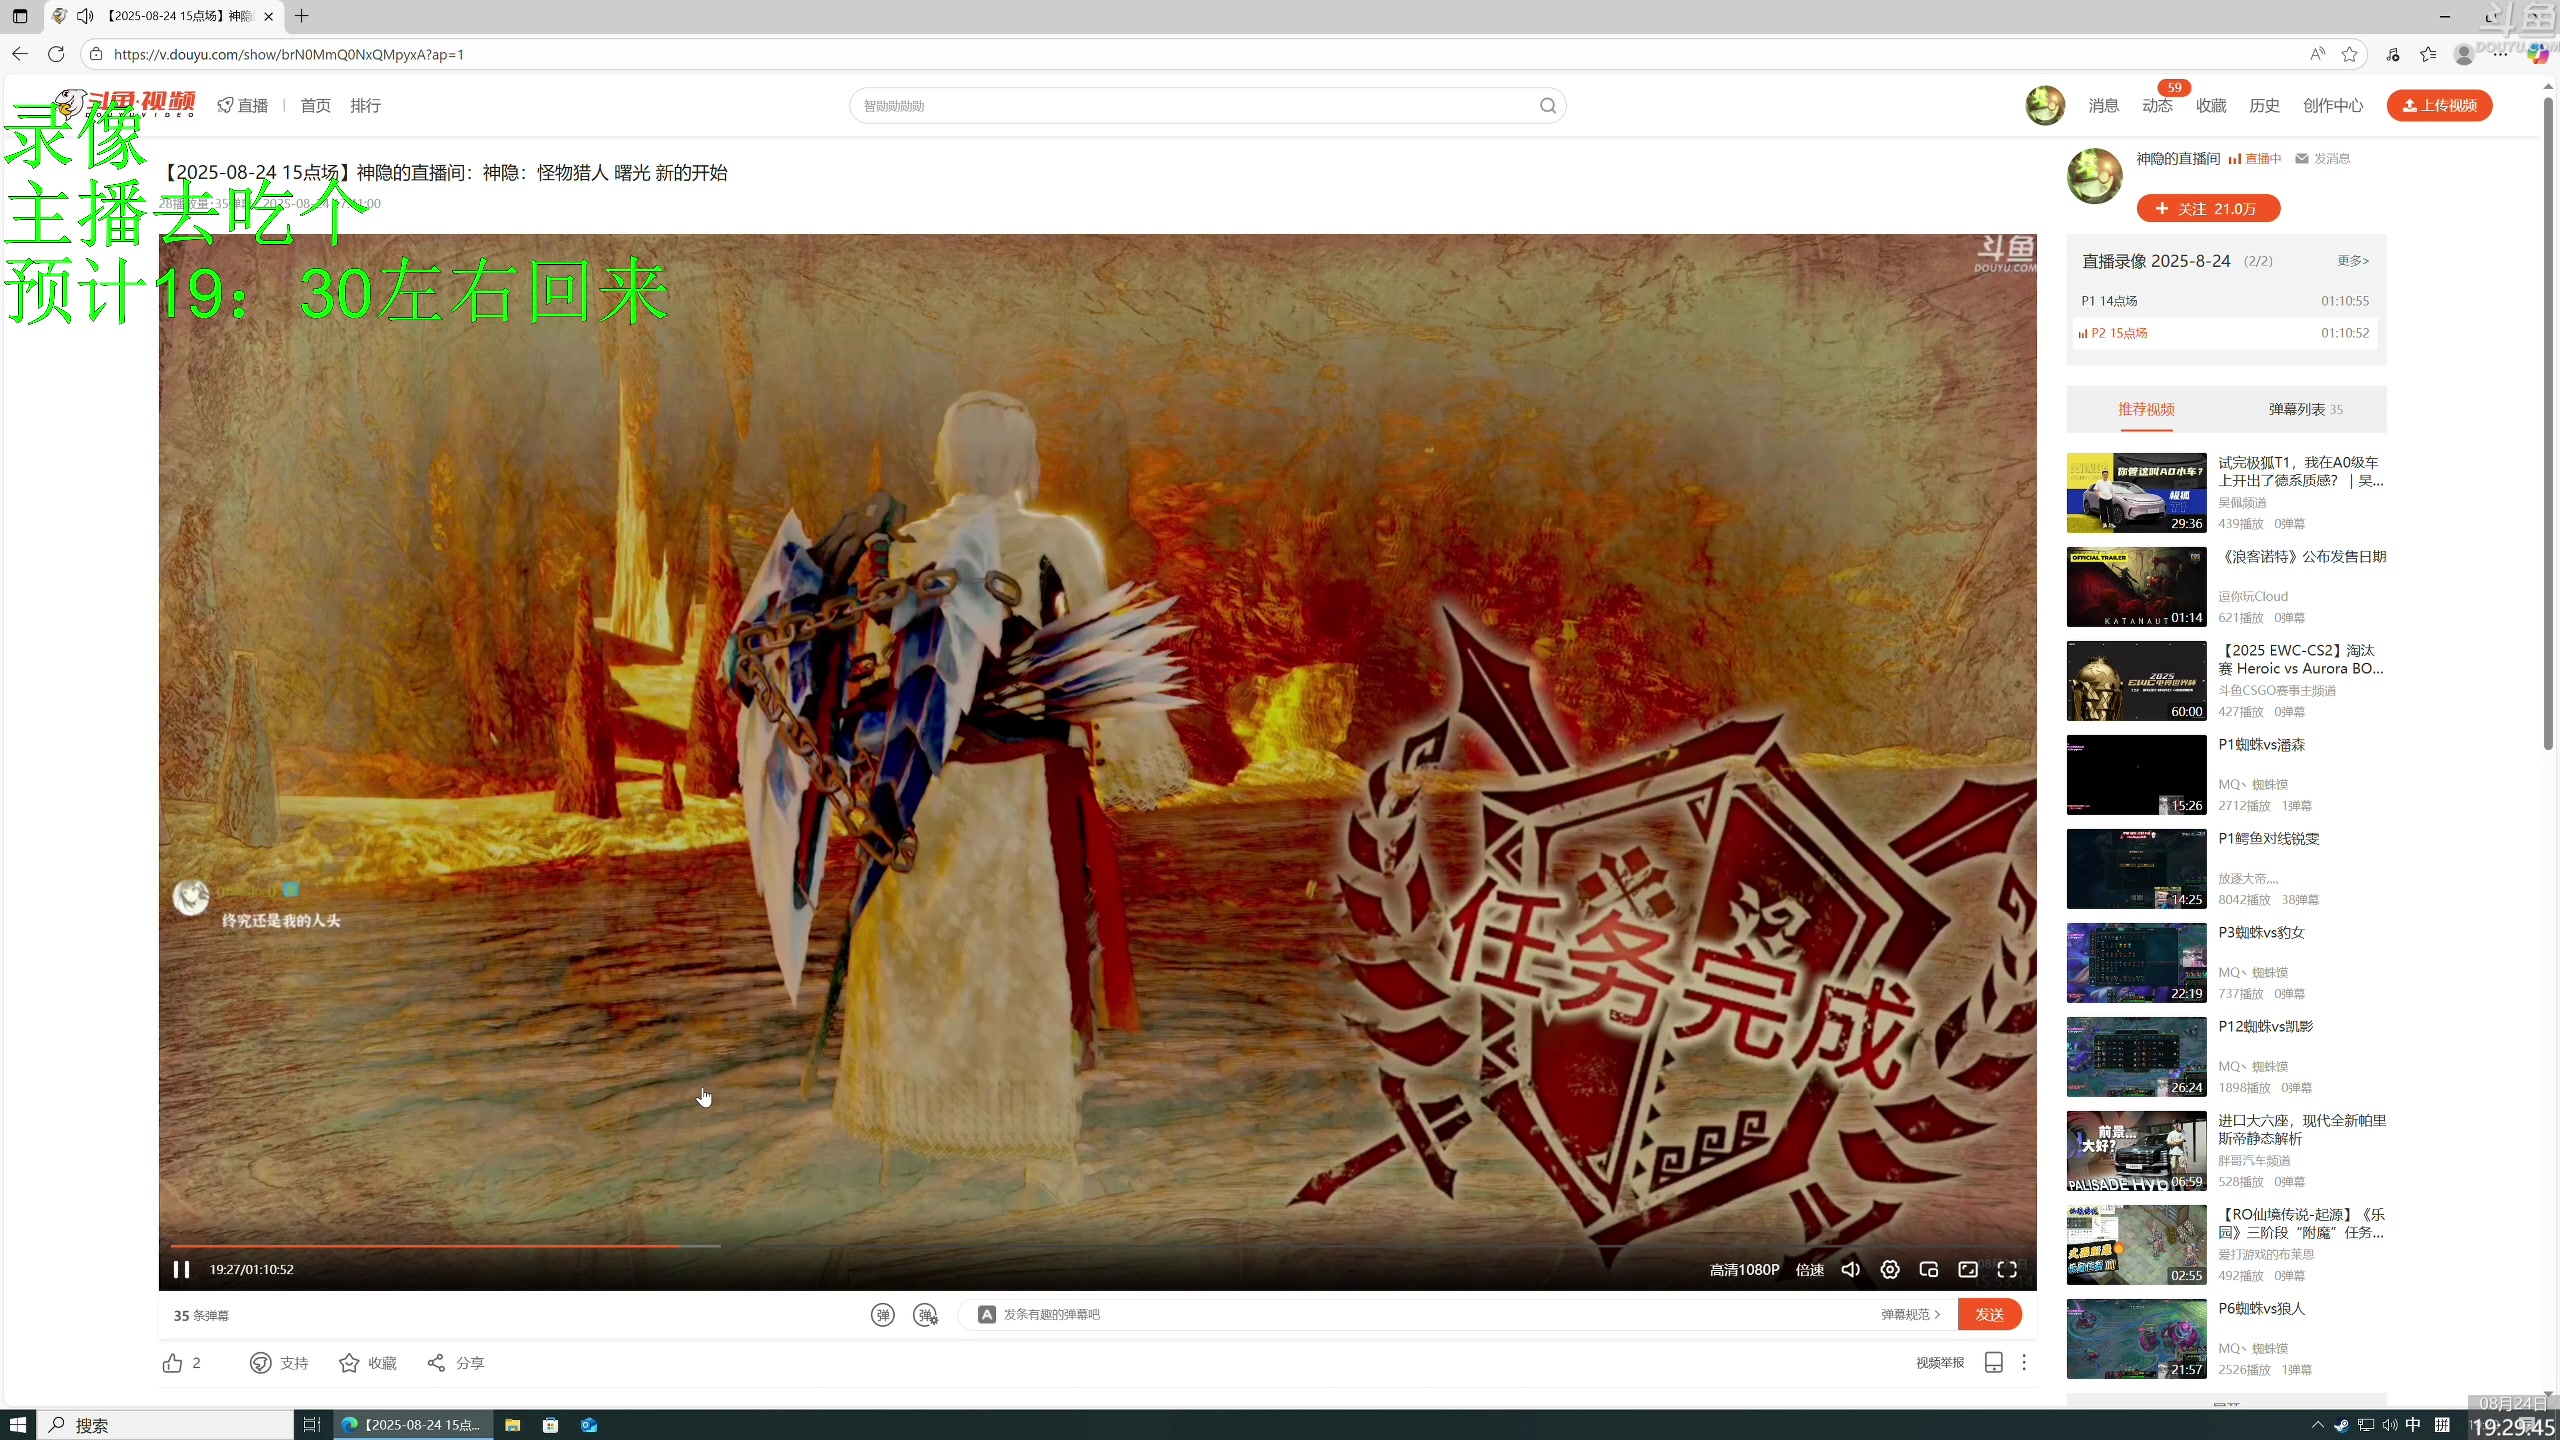Enter fullscreen with the fullscreen icon
Screen dimensions: 2560x1440
click(x=2007, y=1269)
